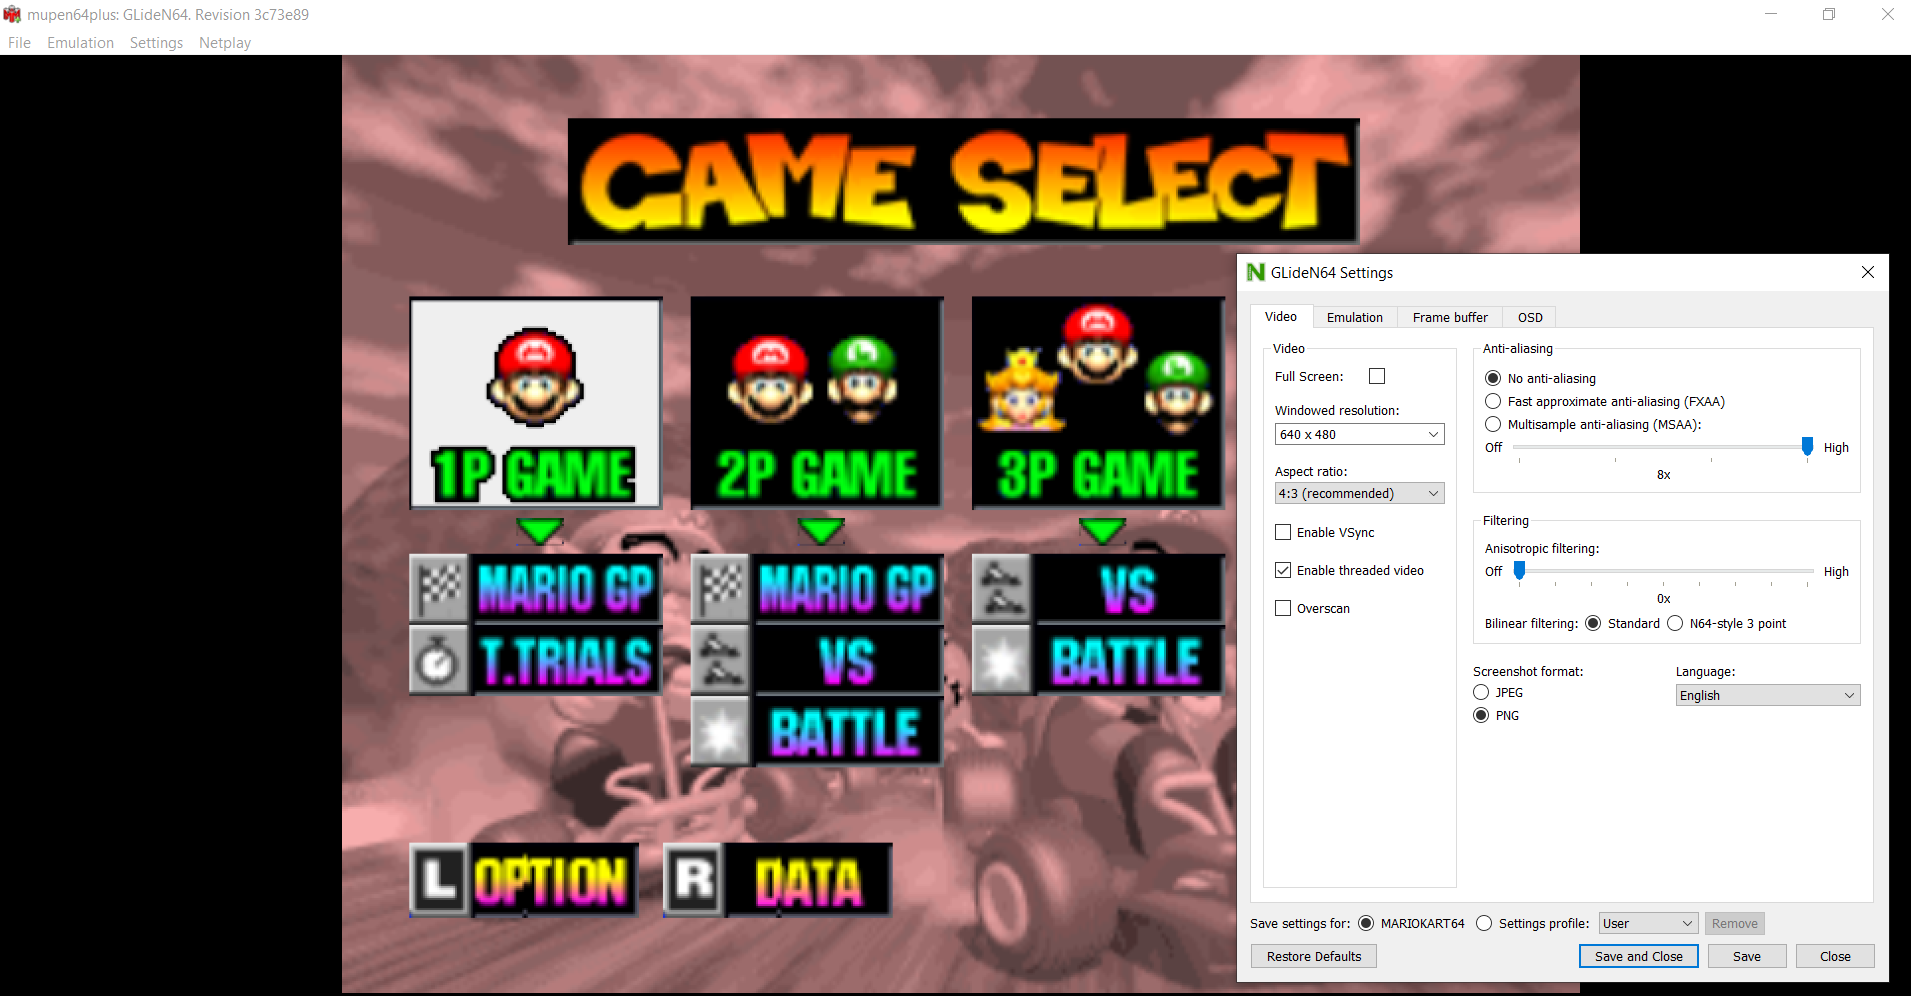Click the L button icon next to OPTION

click(438, 880)
